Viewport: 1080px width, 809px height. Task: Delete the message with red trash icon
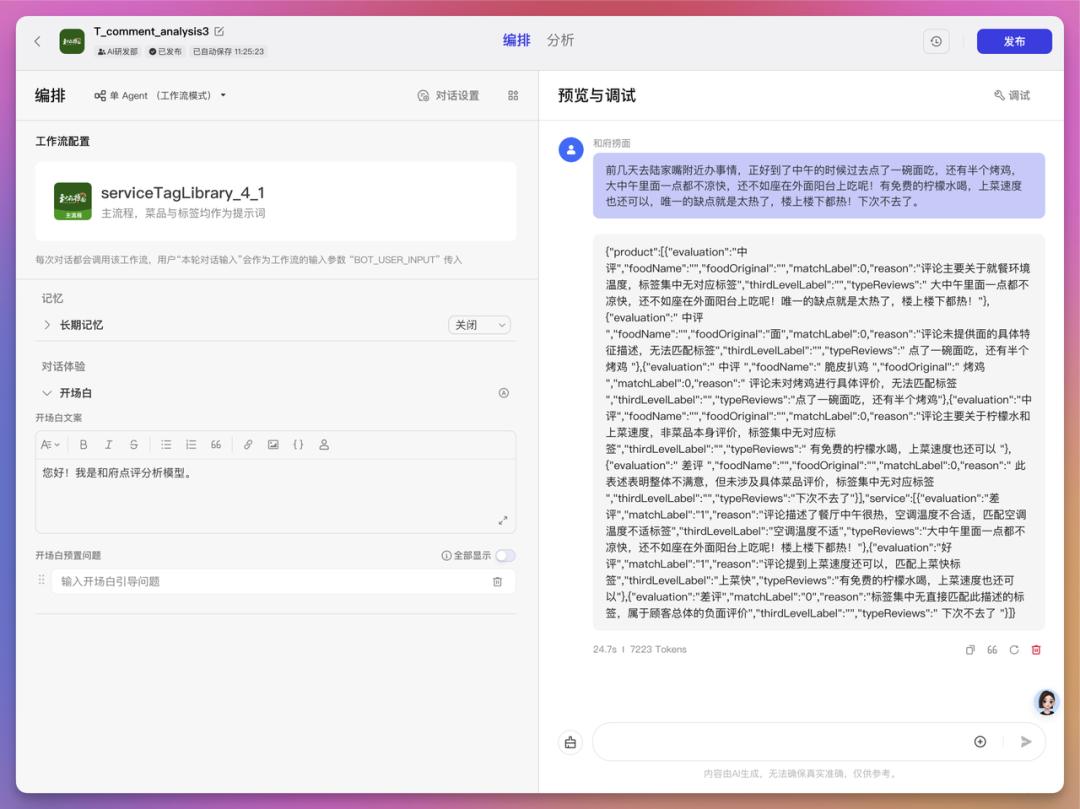1036,650
